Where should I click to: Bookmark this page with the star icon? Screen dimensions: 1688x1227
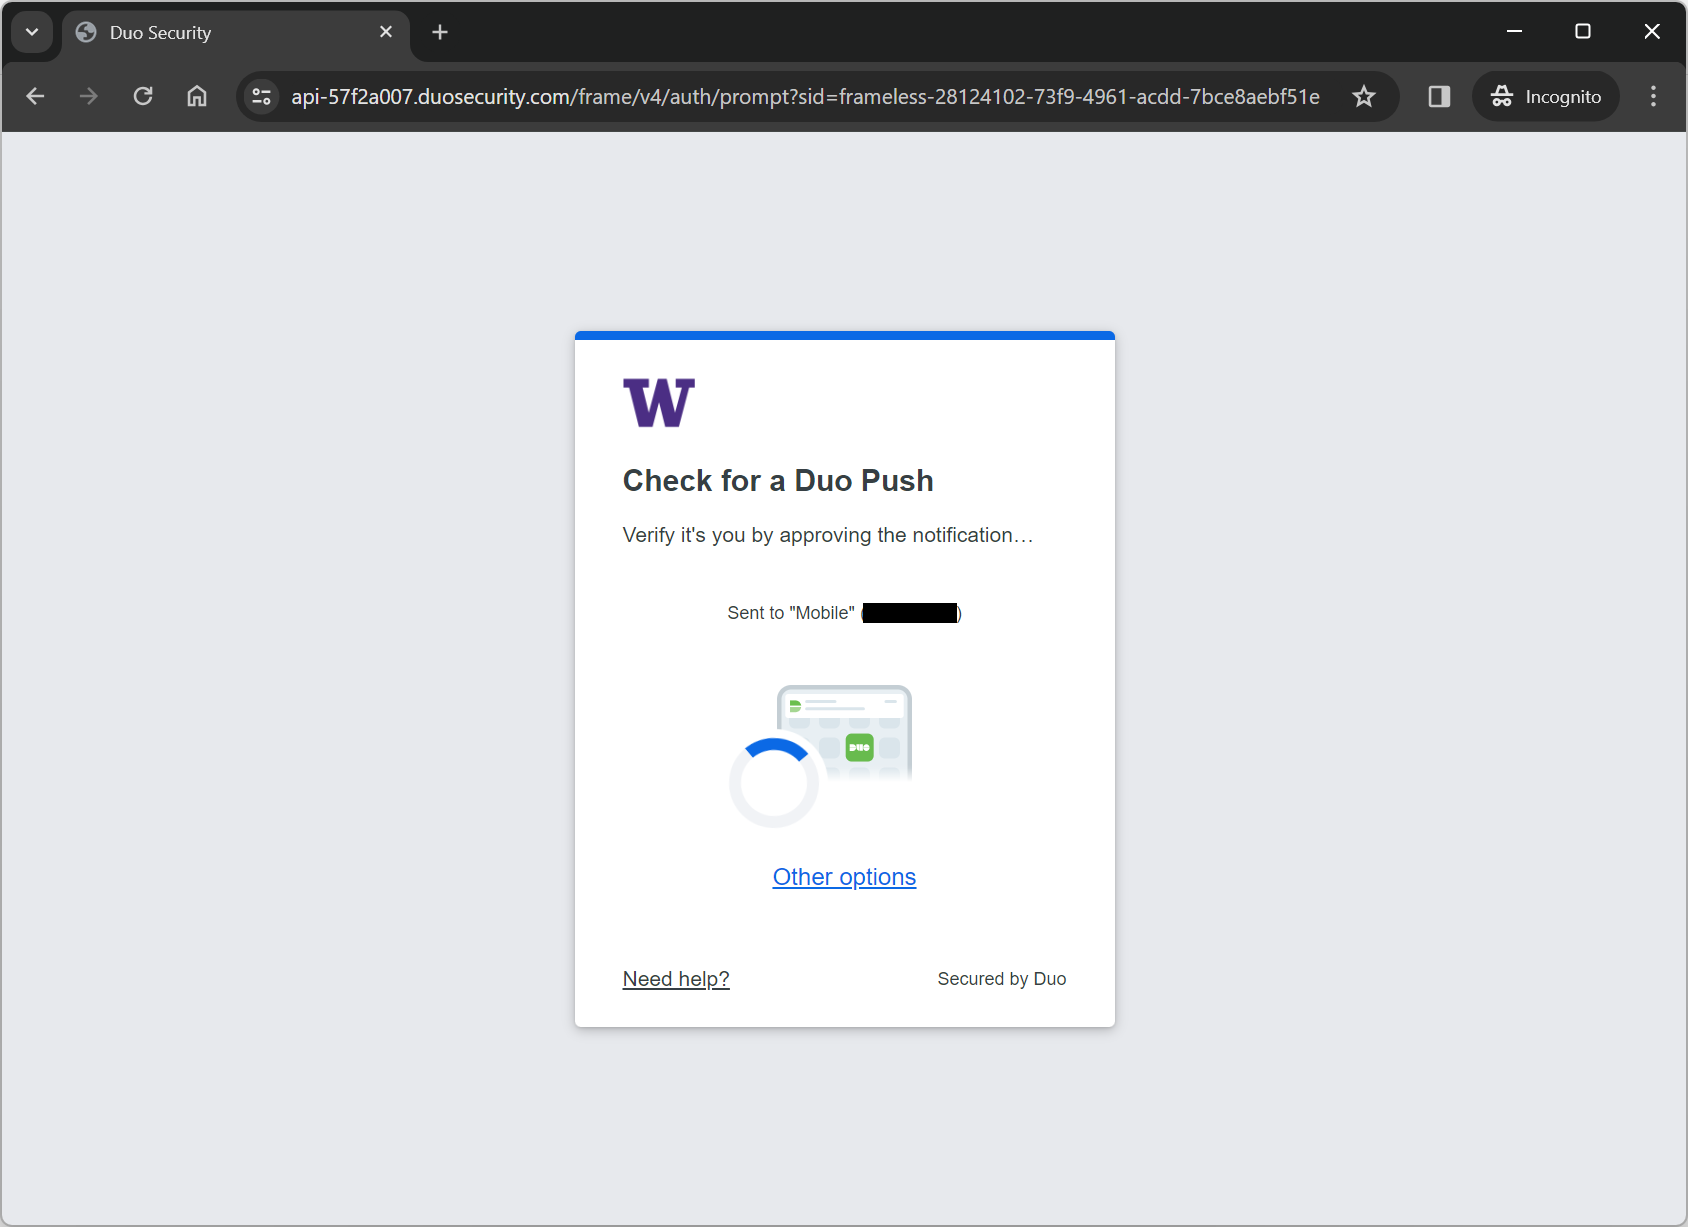[1364, 96]
